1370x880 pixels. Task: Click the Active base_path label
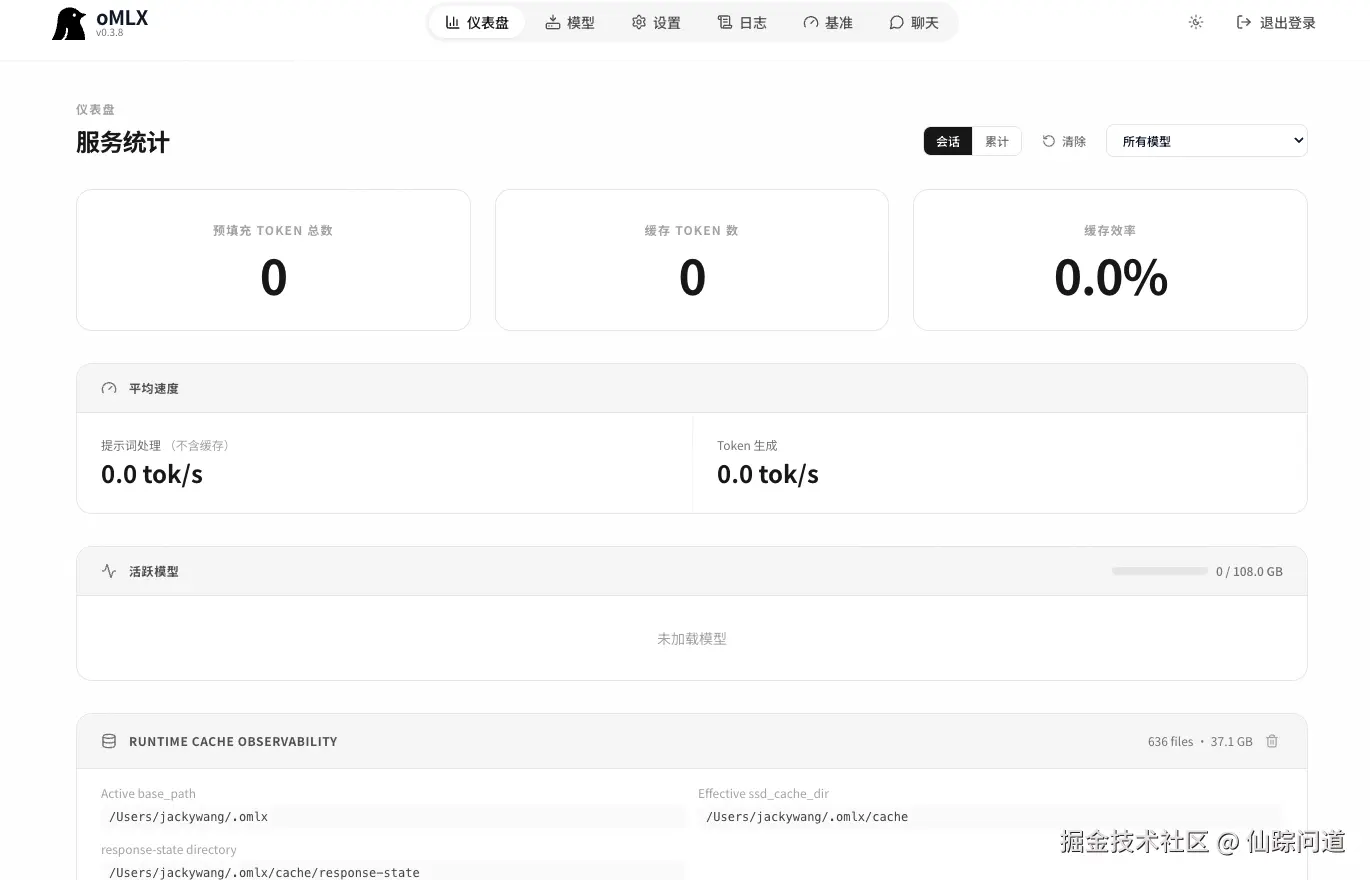tap(148, 794)
